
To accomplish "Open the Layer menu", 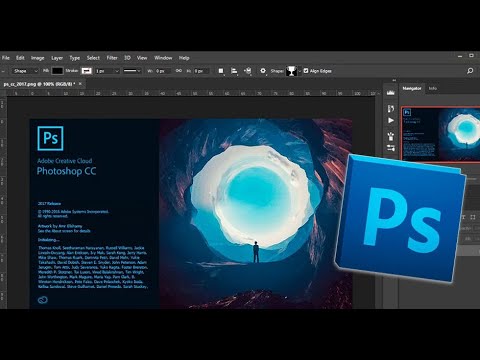I will pyautogui.click(x=57, y=58).
